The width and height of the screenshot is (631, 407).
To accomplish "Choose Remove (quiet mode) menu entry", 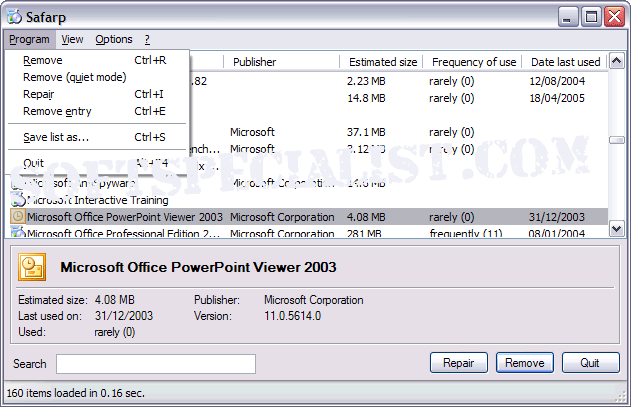I will pyautogui.click(x=97, y=77).
